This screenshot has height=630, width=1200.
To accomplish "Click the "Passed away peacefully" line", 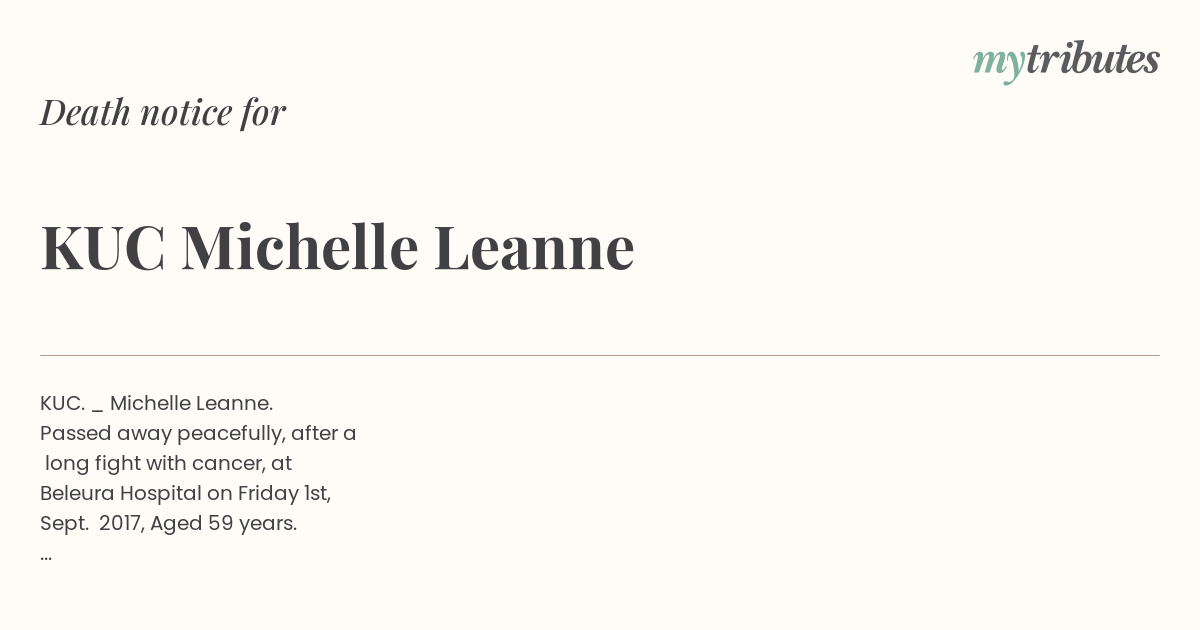I will (198, 433).
